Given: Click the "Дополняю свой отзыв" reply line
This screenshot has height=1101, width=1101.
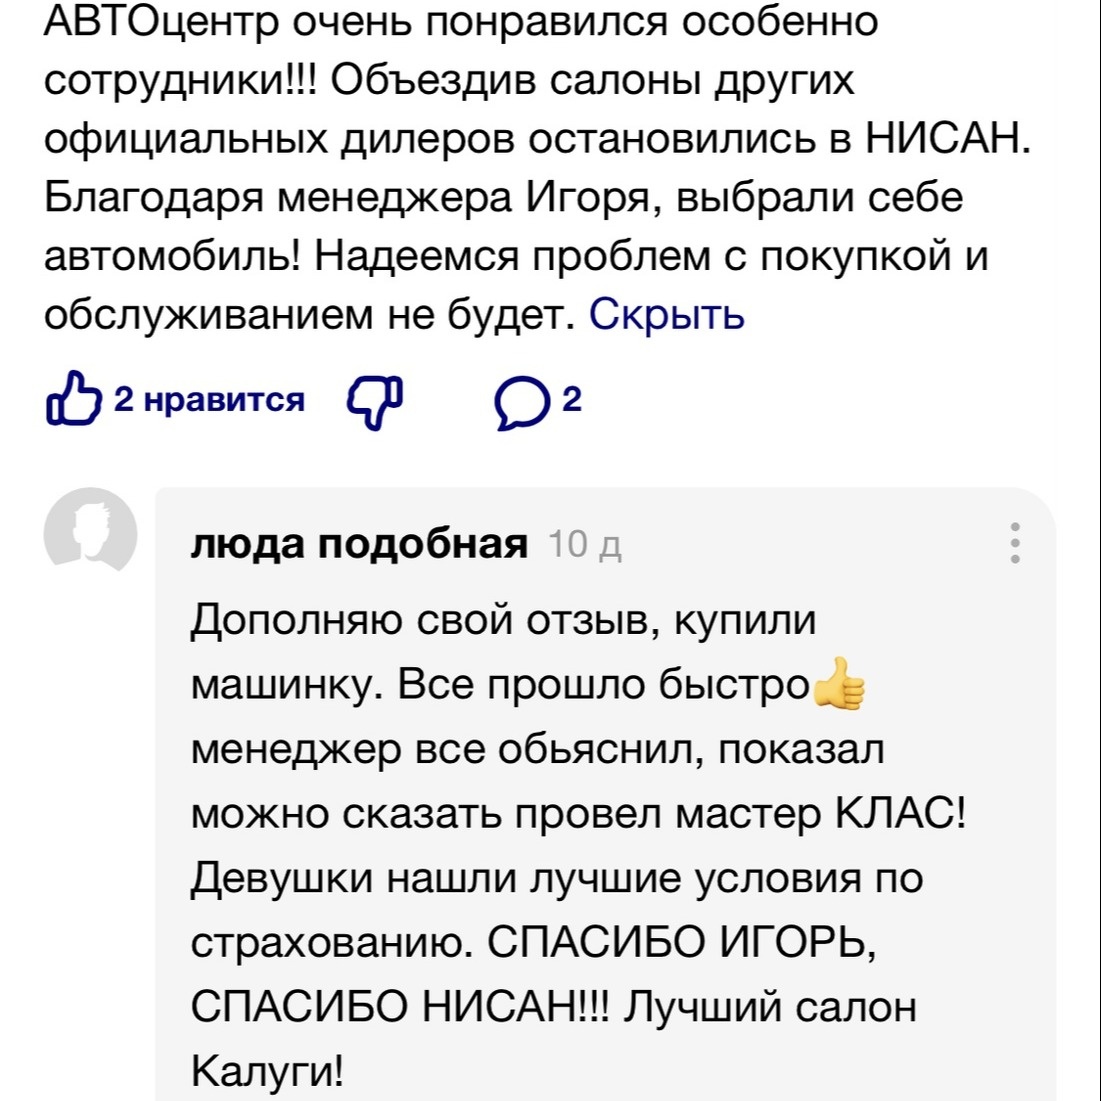Looking at the screenshot, I should 503,620.
